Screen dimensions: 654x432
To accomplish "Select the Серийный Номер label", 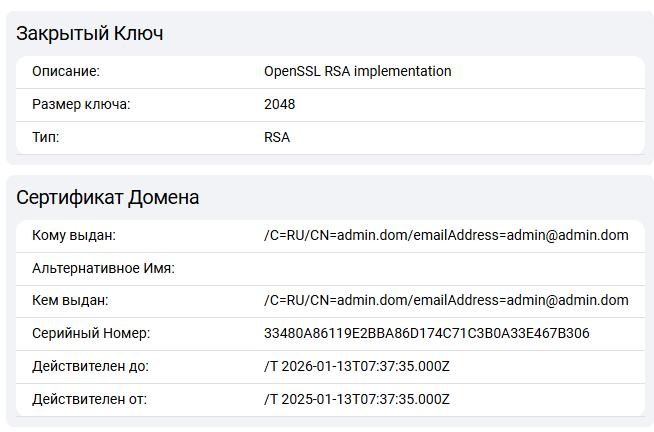I will pyautogui.click(x=91, y=334).
